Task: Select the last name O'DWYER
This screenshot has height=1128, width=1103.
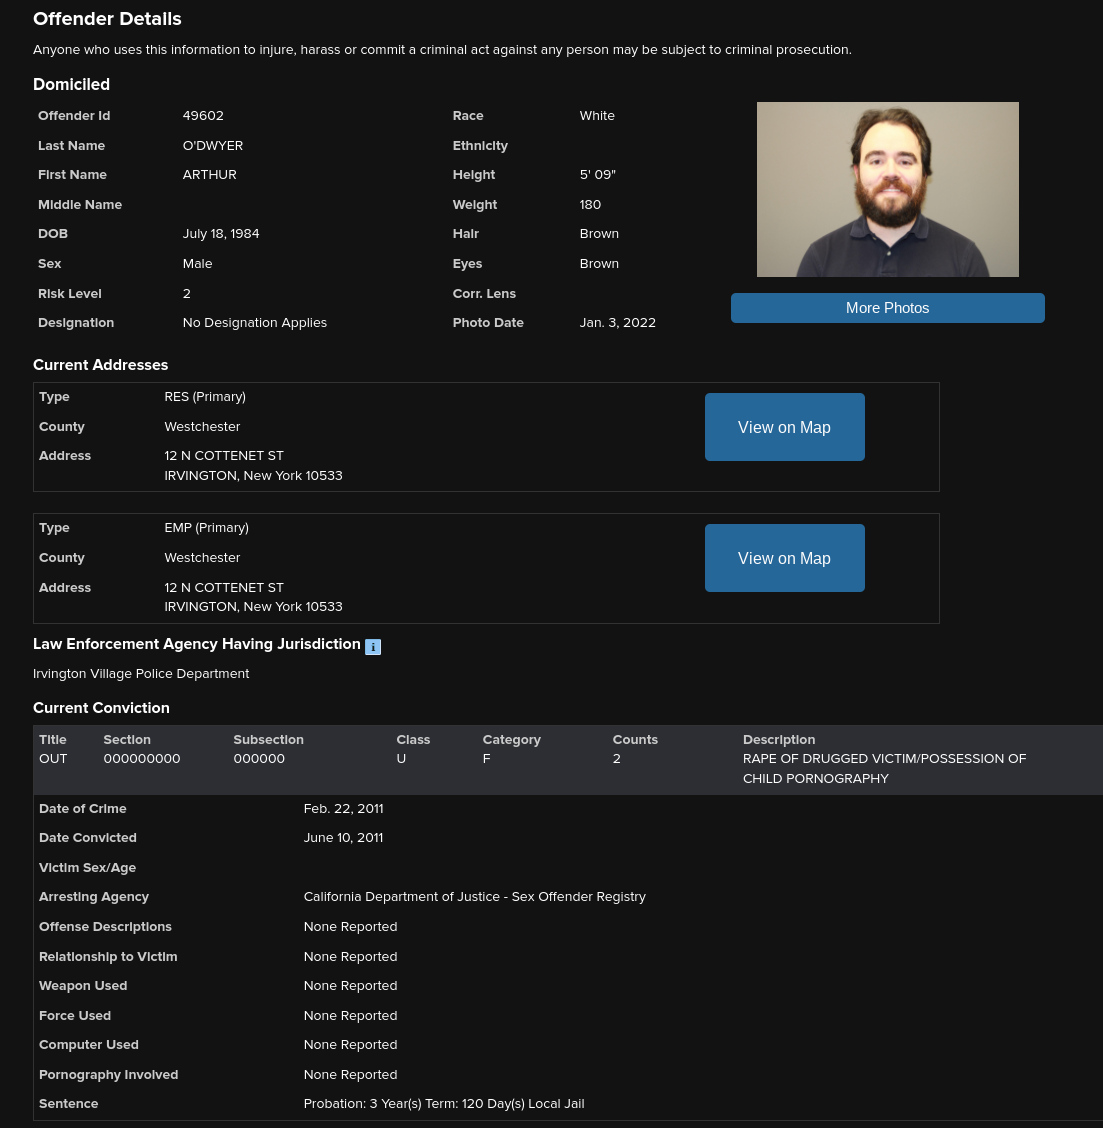Action: (x=213, y=145)
